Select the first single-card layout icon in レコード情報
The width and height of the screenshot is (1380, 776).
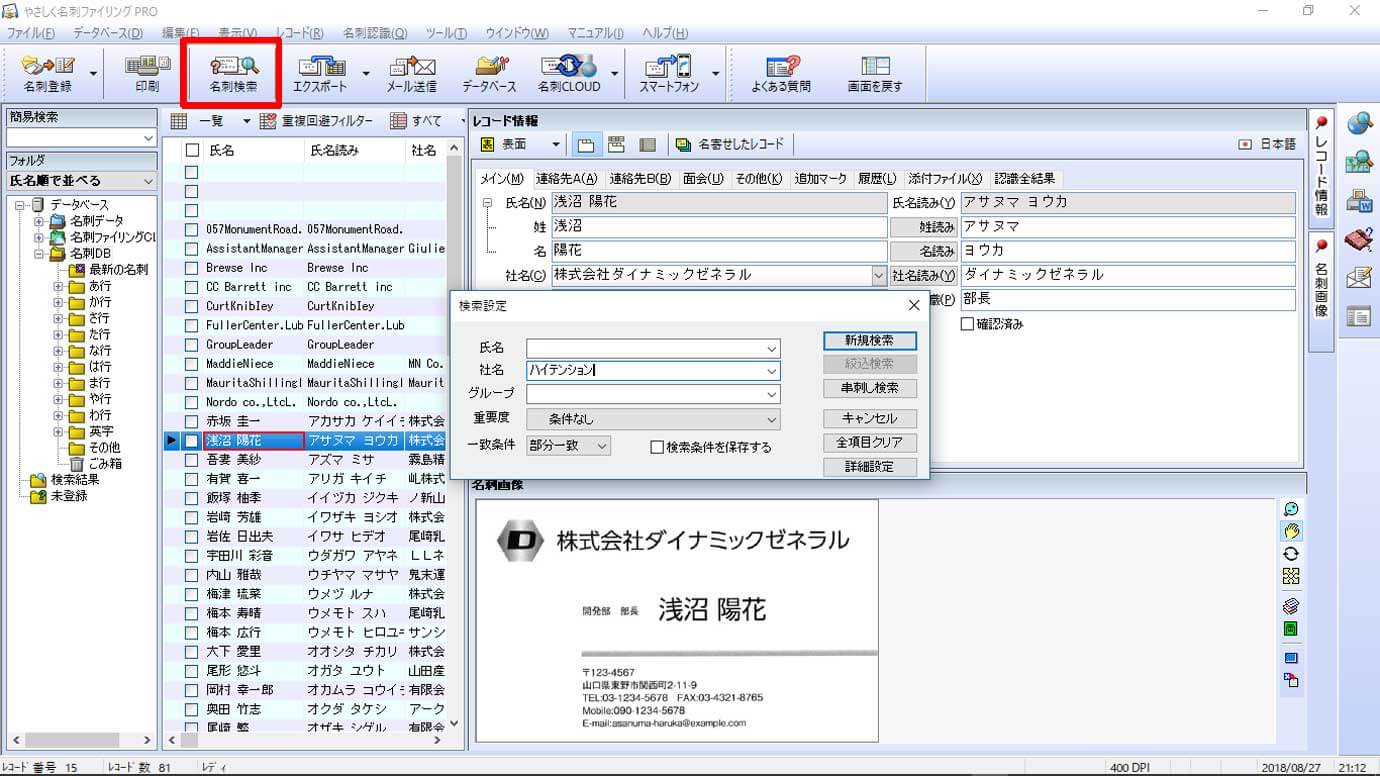click(586, 144)
